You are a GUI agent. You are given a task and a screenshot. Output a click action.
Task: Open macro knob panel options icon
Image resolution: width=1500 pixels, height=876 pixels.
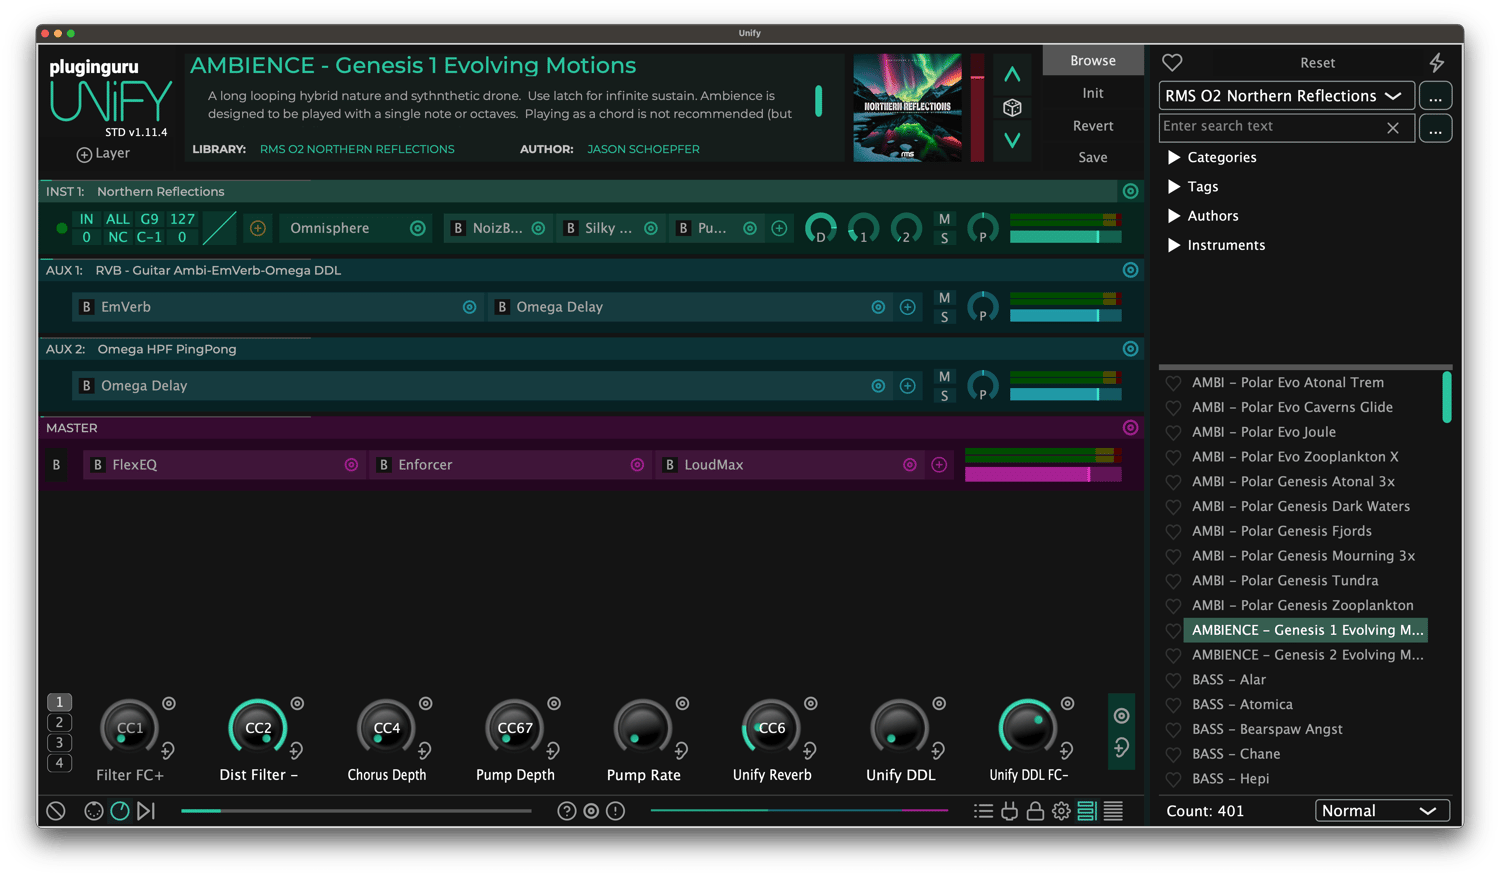[1121, 716]
